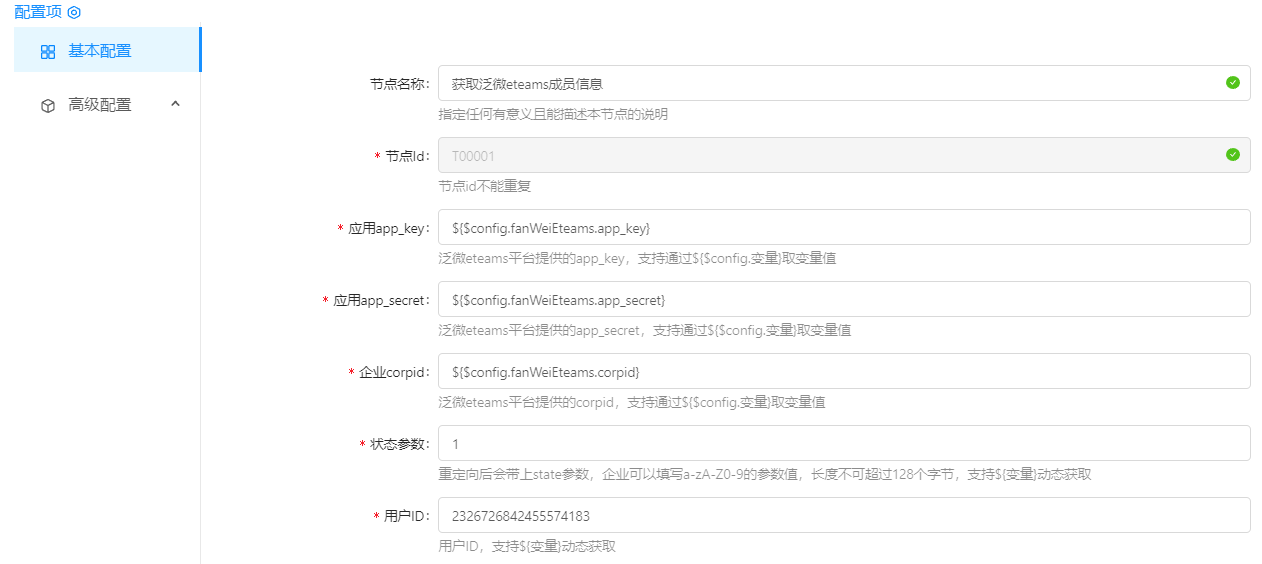The width and height of the screenshot is (1262, 564).
Task: Click the gear icon beside 配置项
Action: coord(73,12)
